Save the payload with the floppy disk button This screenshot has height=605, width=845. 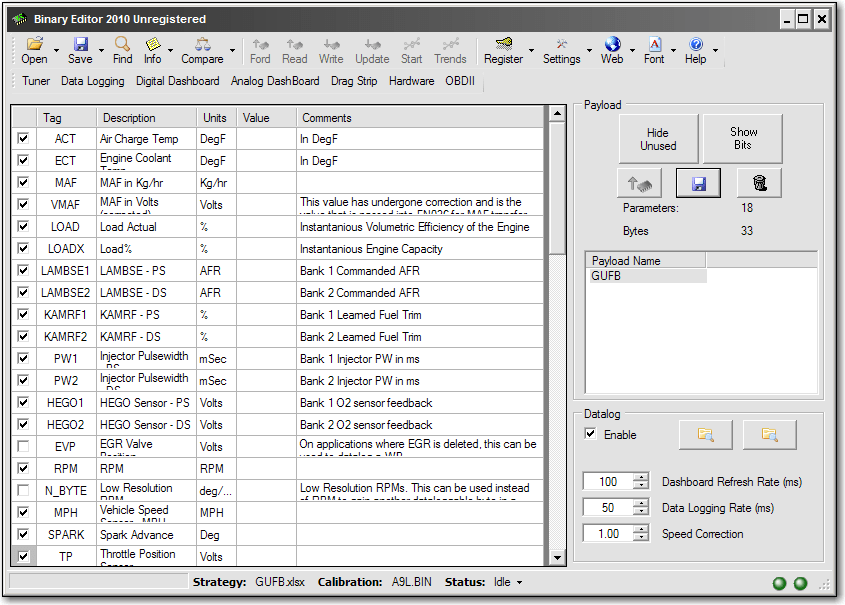699,183
